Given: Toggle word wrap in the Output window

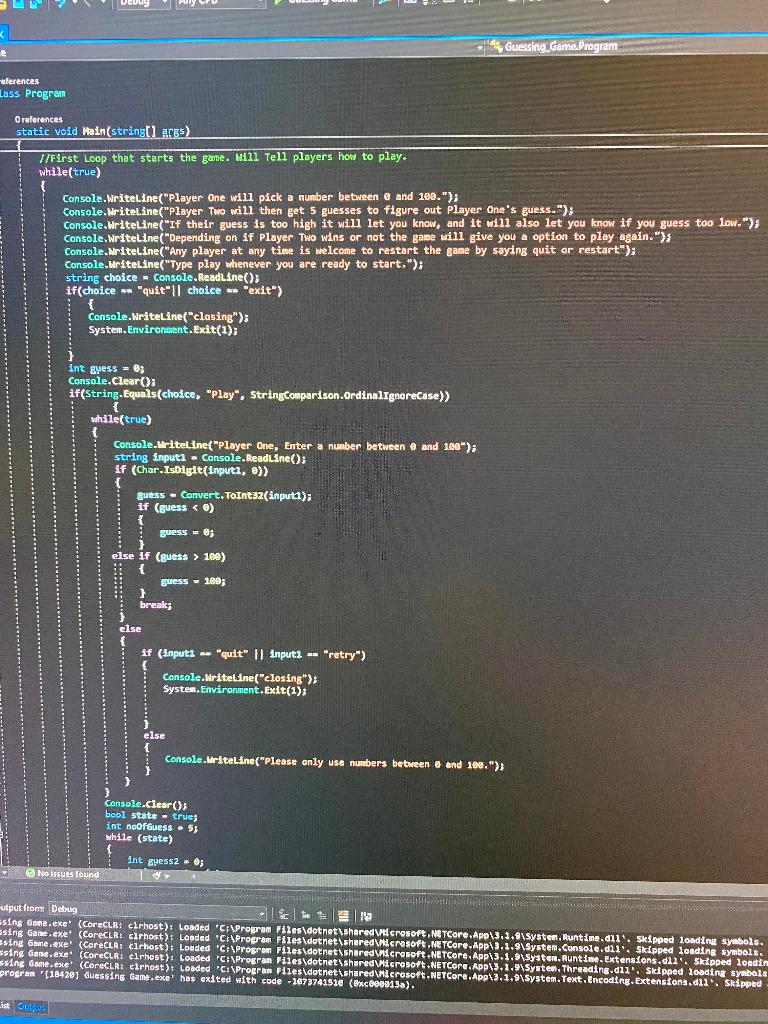Looking at the screenshot, I should point(365,916).
